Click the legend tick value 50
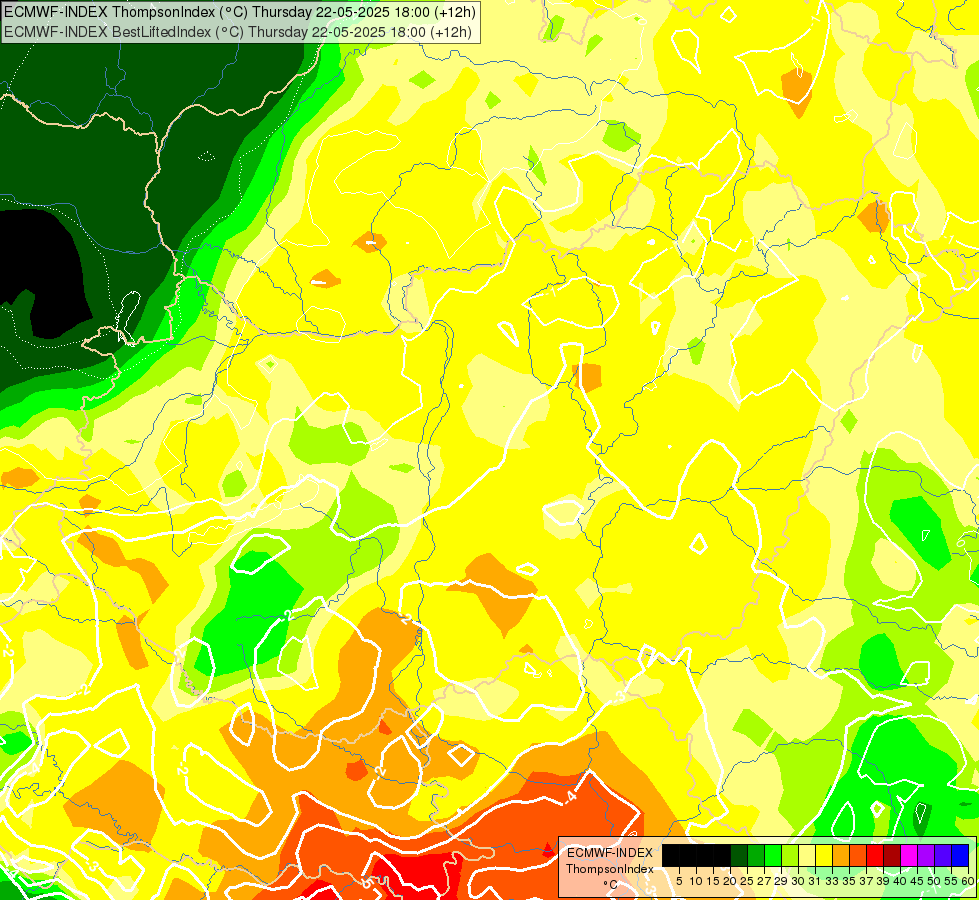The image size is (979, 900). (x=935, y=881)
